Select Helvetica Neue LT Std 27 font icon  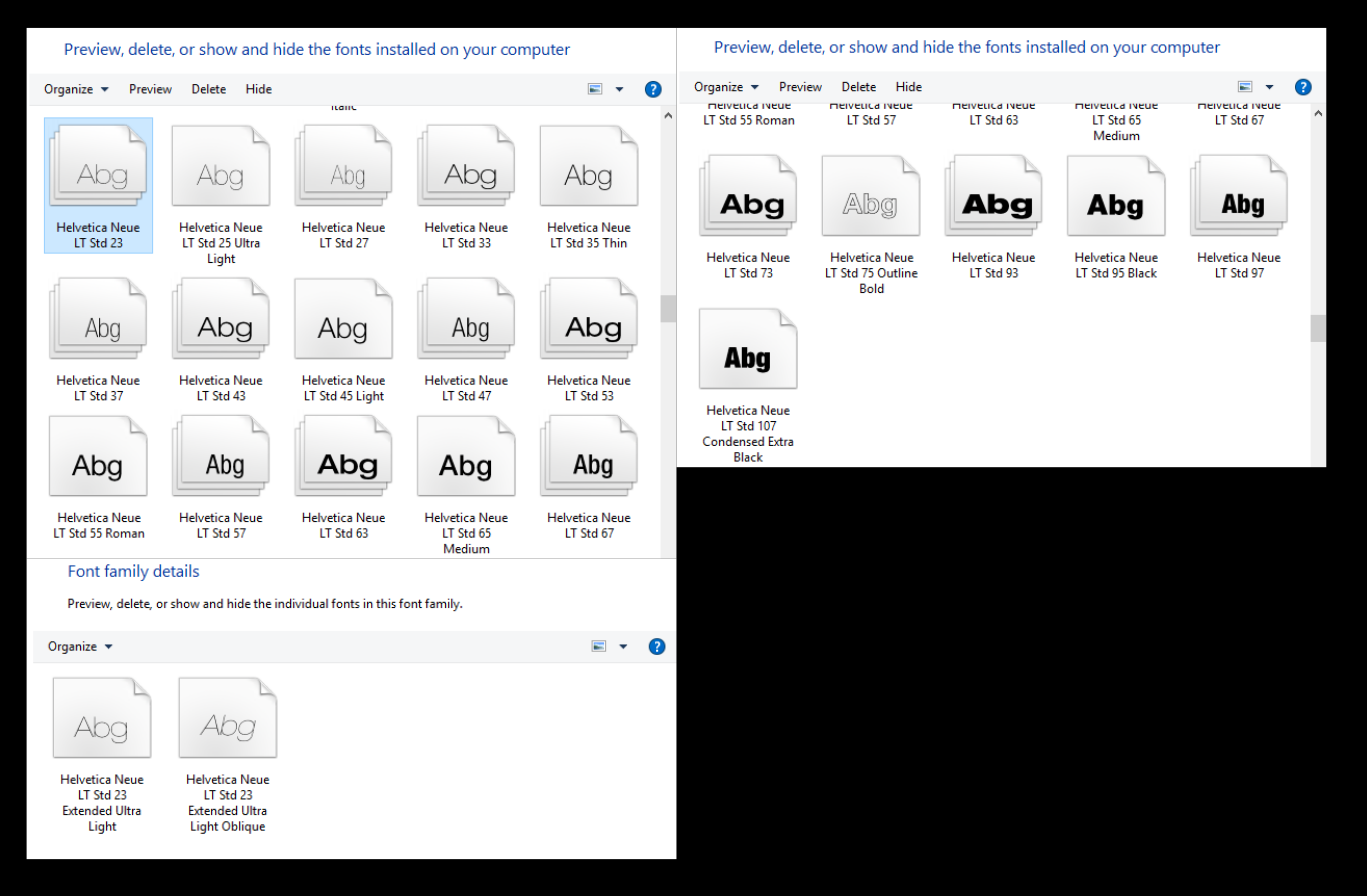(343, 165)
